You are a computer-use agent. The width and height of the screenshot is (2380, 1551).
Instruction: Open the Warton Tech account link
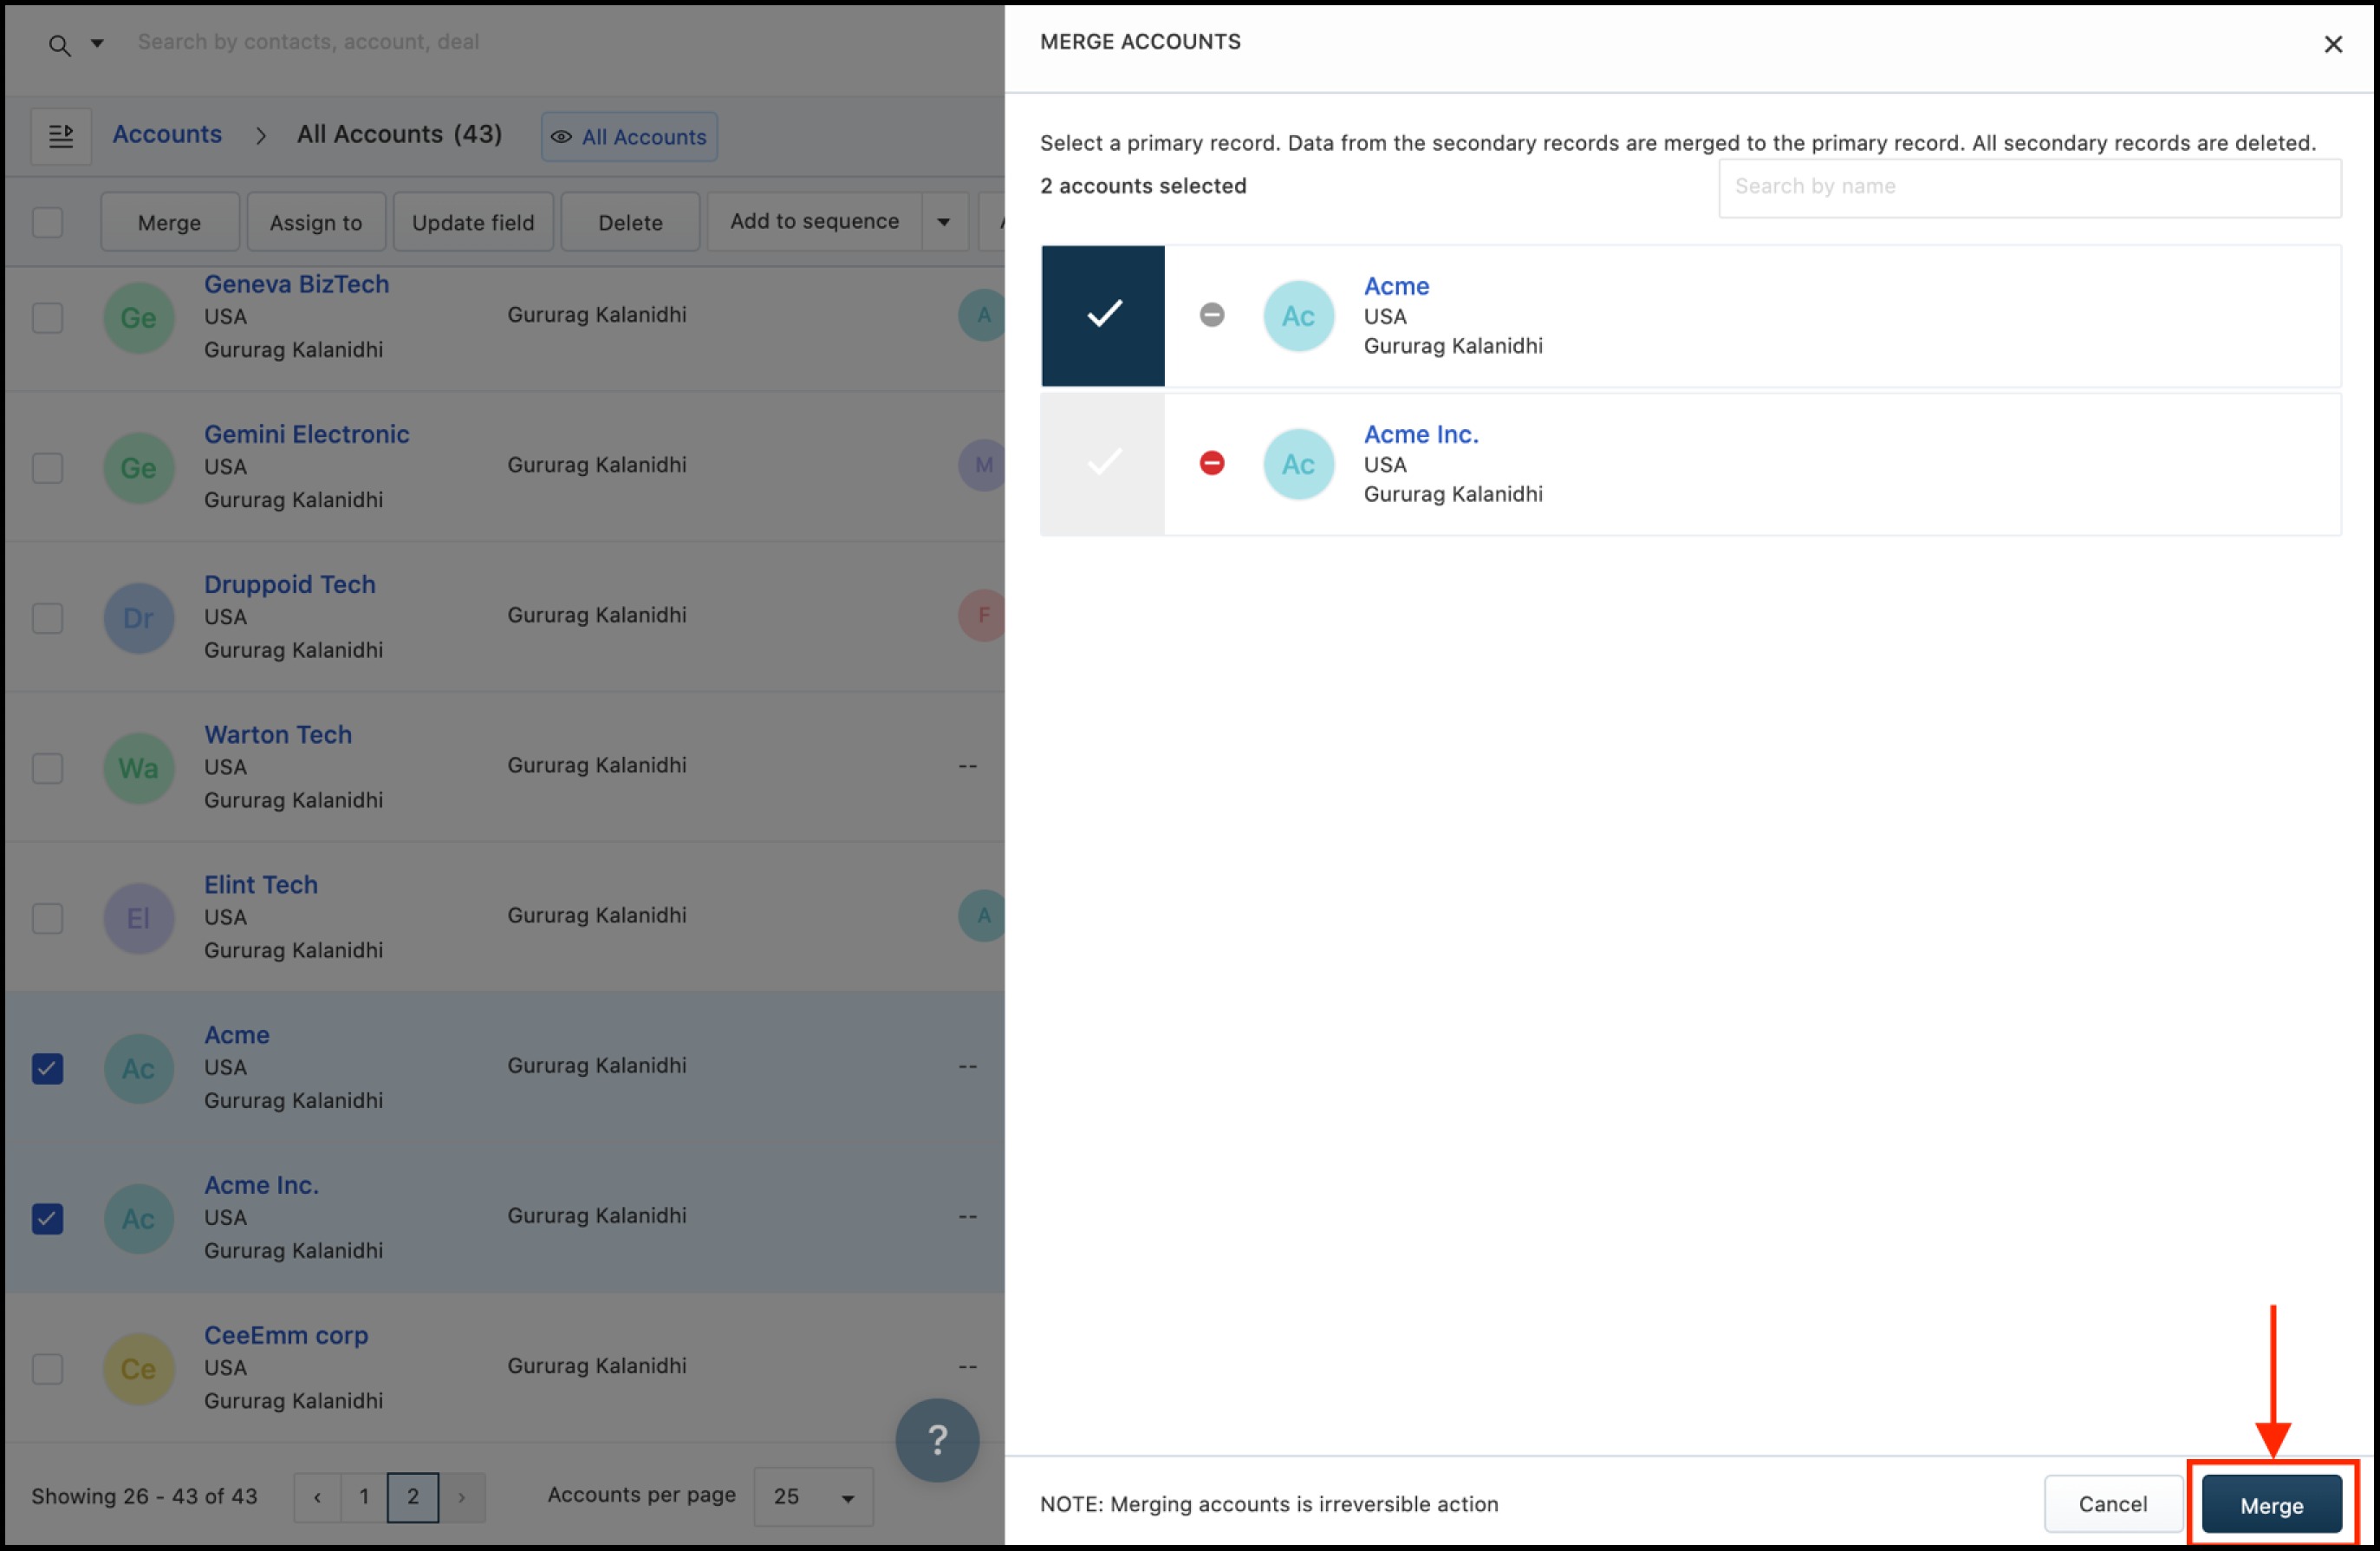pyautogui.click(x=278, y=734)
